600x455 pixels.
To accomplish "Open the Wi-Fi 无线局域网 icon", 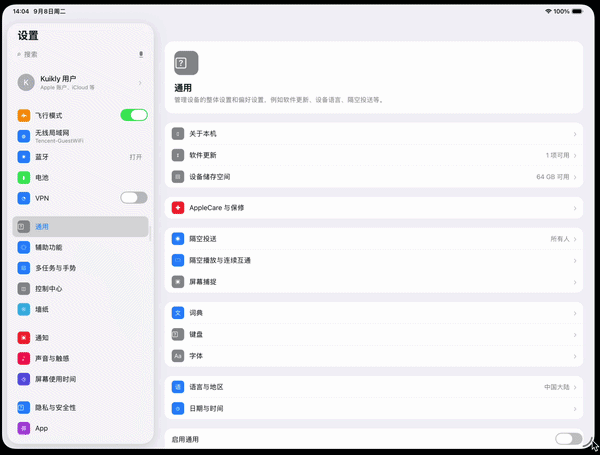I will [x=24, y=136].
